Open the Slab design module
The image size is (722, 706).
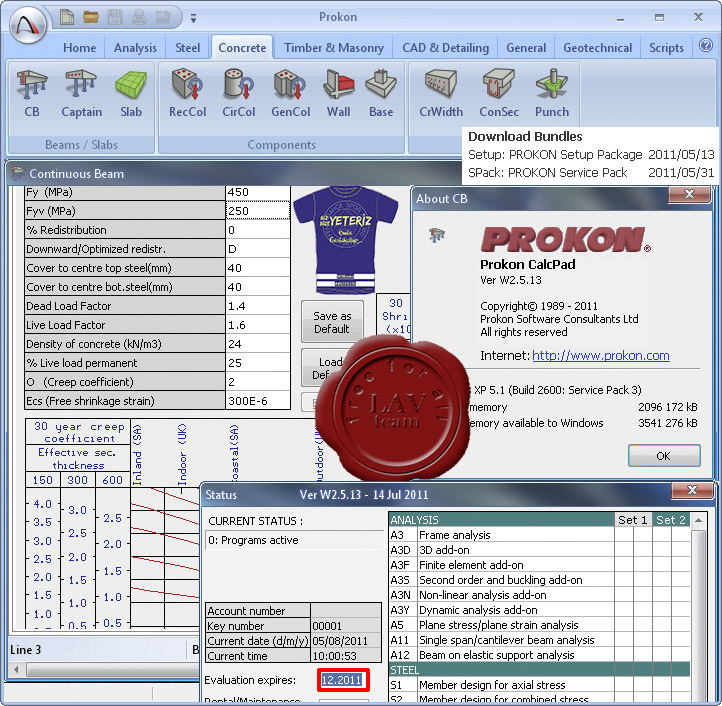coord(131,93)
